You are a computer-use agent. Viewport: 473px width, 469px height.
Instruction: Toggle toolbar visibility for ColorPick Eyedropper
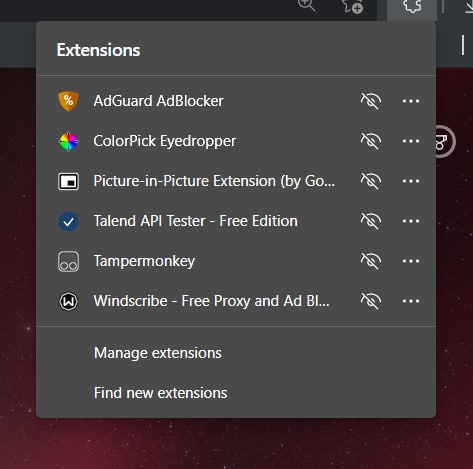point(371,141)
